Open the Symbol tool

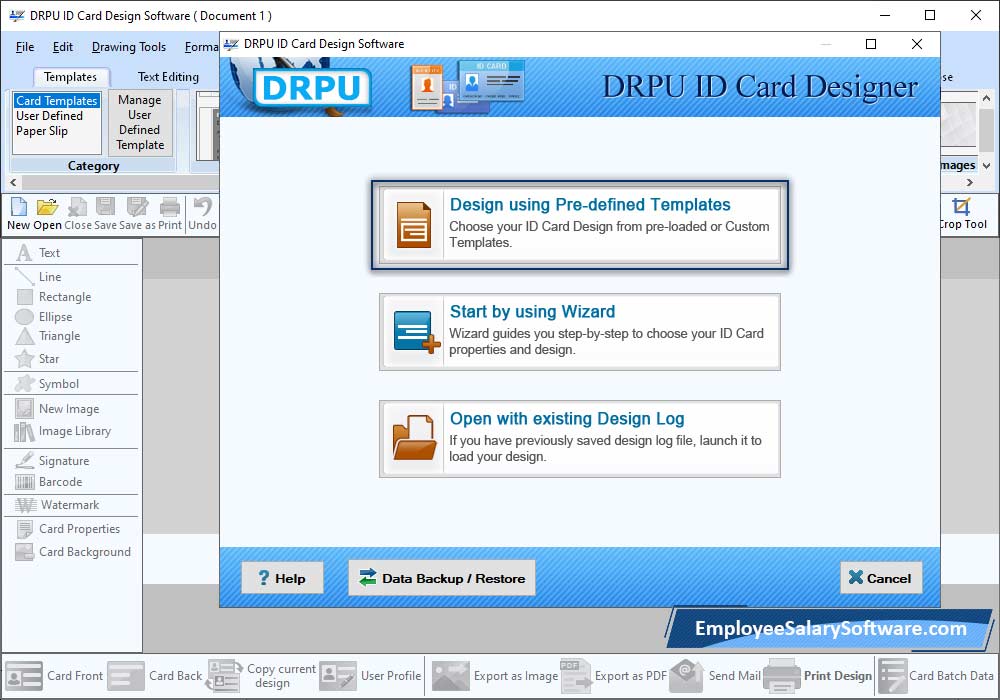48,383
